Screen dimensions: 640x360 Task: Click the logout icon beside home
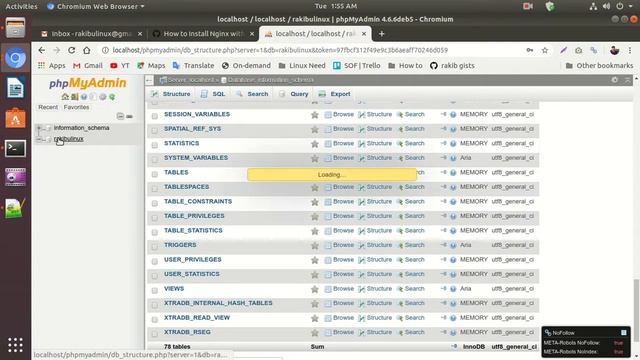tap(74, 97)
